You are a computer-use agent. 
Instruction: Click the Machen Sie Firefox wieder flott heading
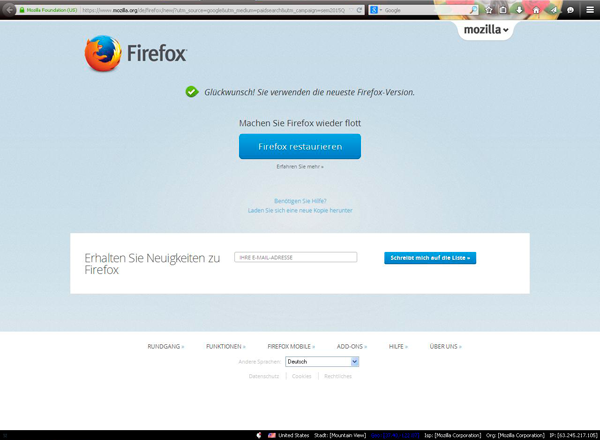click(300, 123)
